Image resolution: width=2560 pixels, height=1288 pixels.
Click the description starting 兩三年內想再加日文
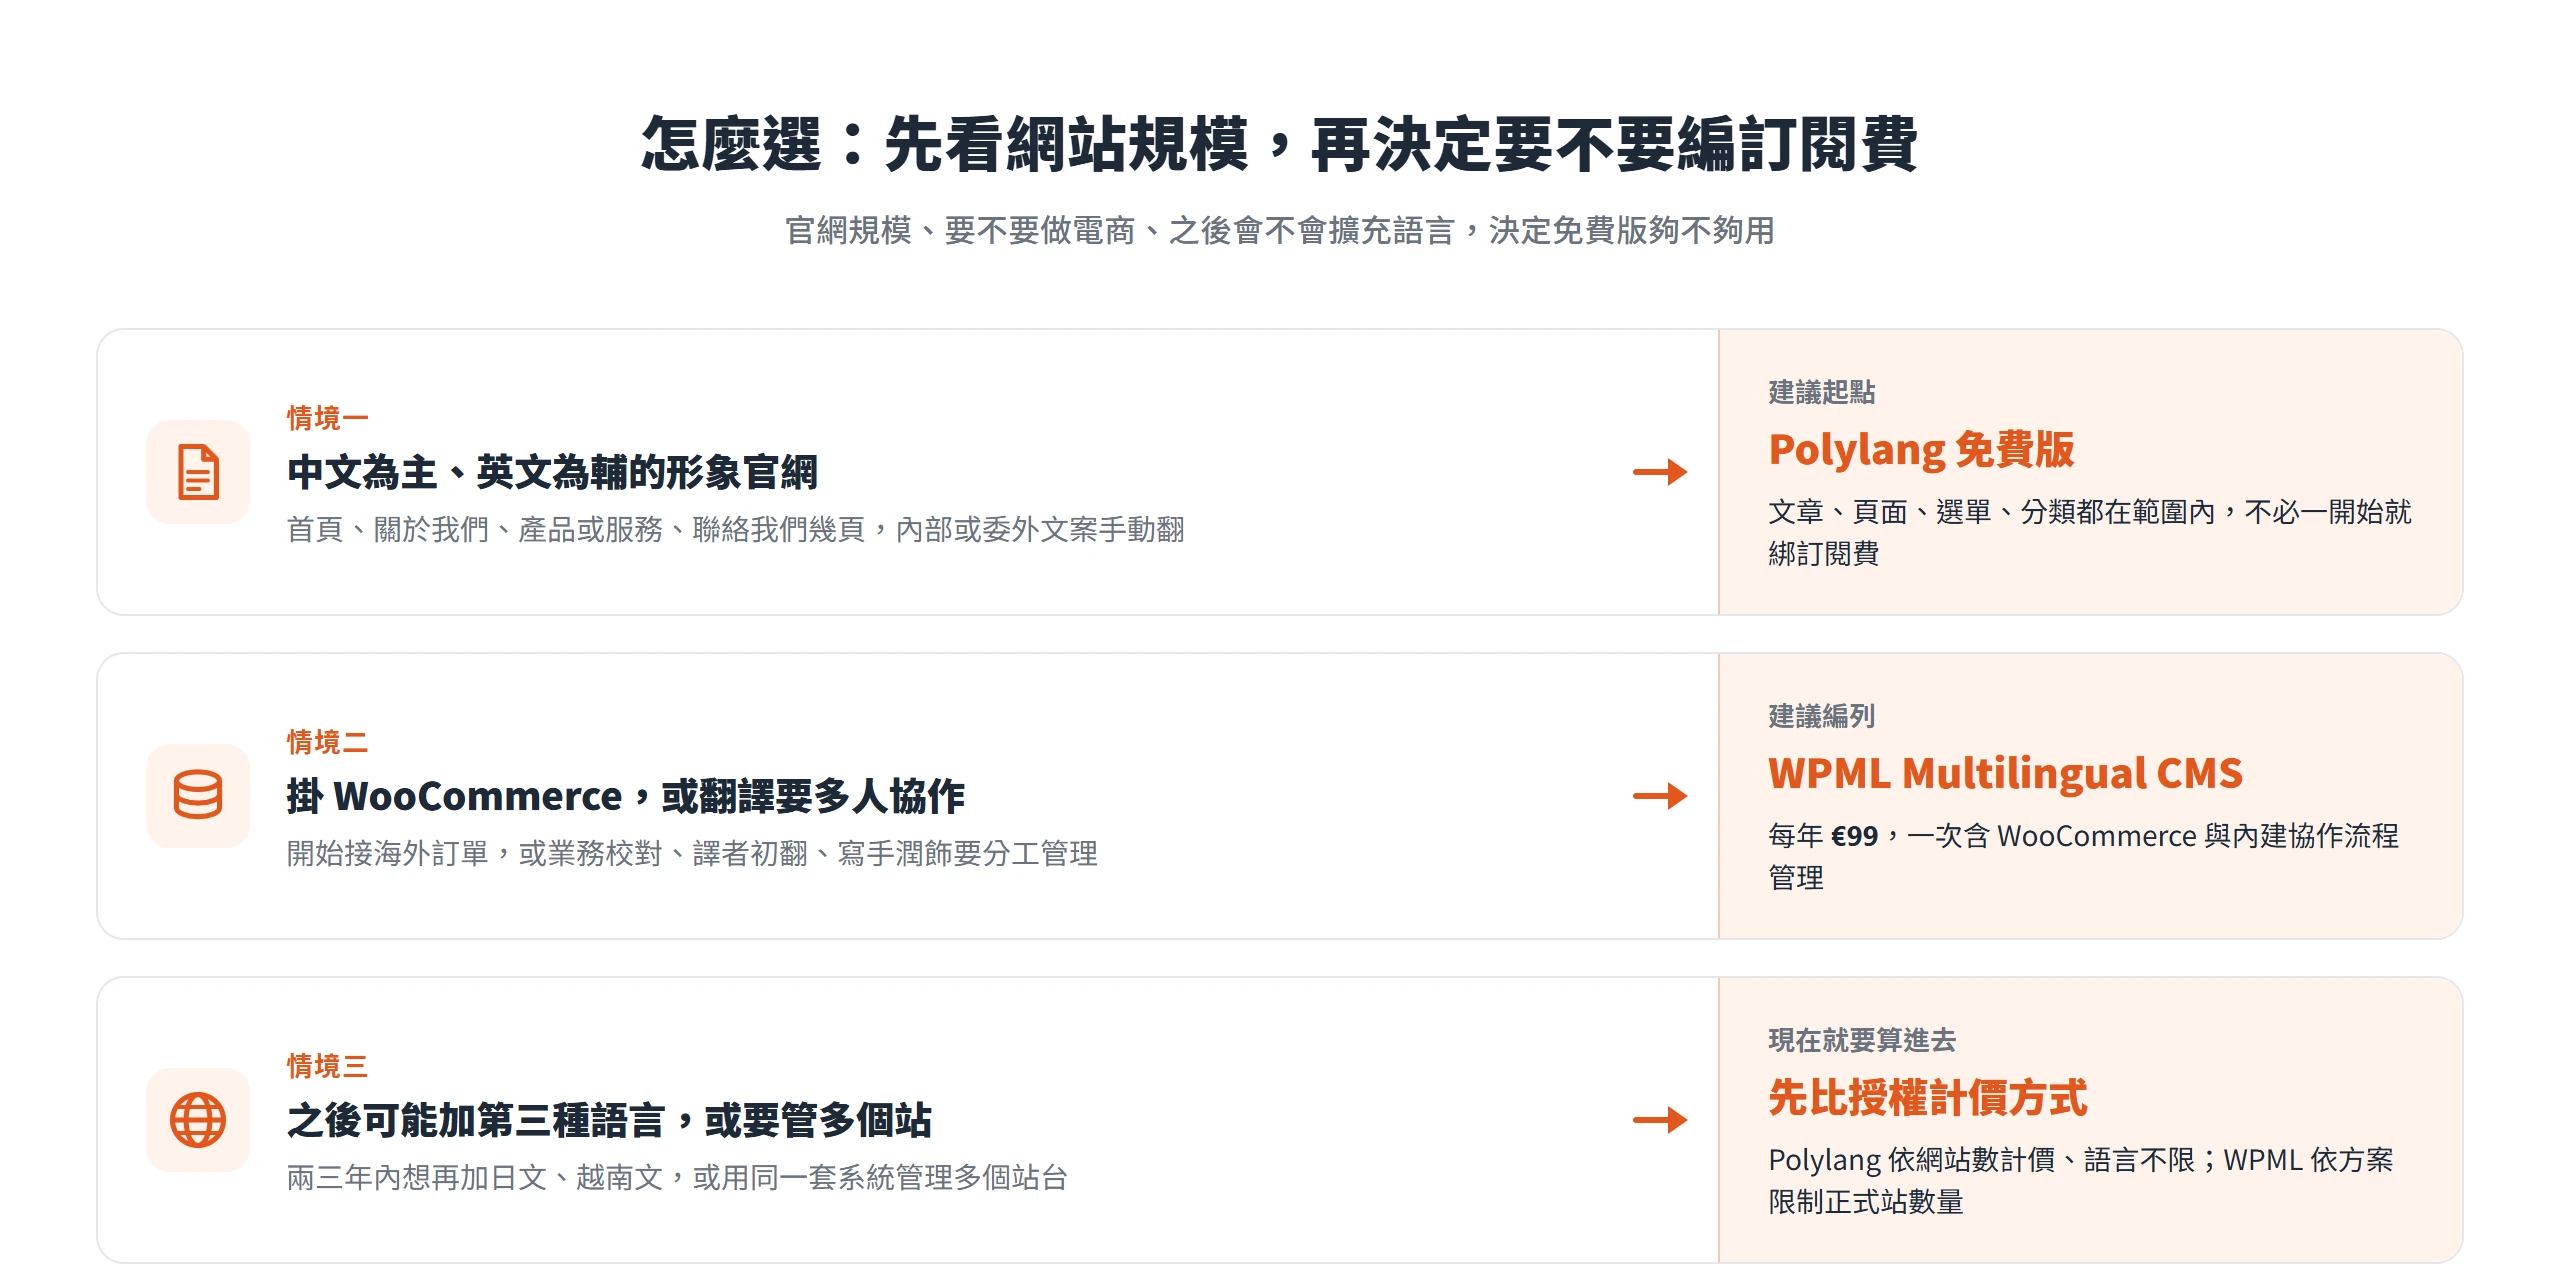coord(677,1177)
